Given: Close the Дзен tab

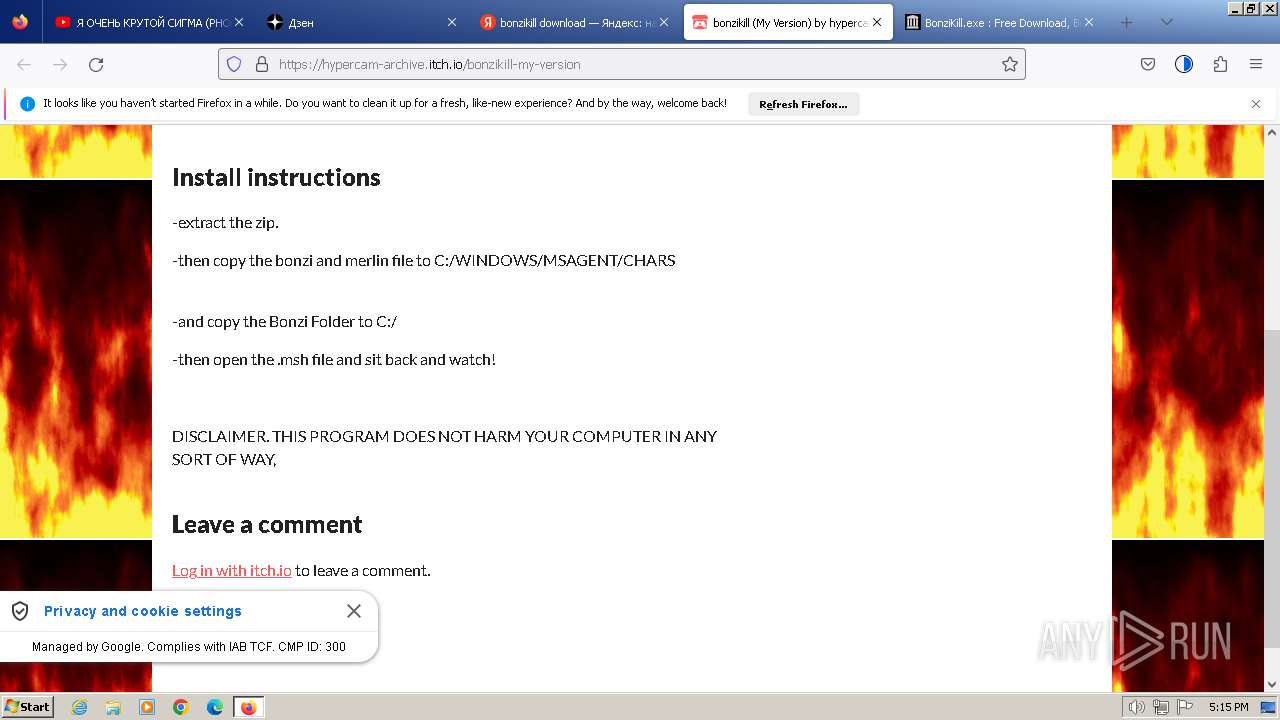Looking at the screenshot, I should (x=451, y=22).
